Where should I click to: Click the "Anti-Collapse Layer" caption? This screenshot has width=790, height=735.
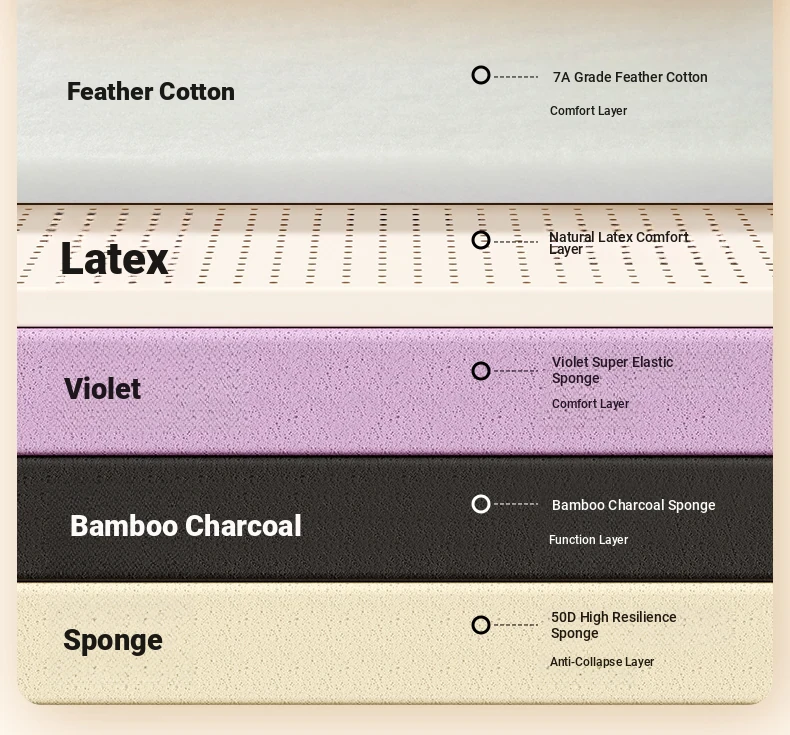[601, 662]
